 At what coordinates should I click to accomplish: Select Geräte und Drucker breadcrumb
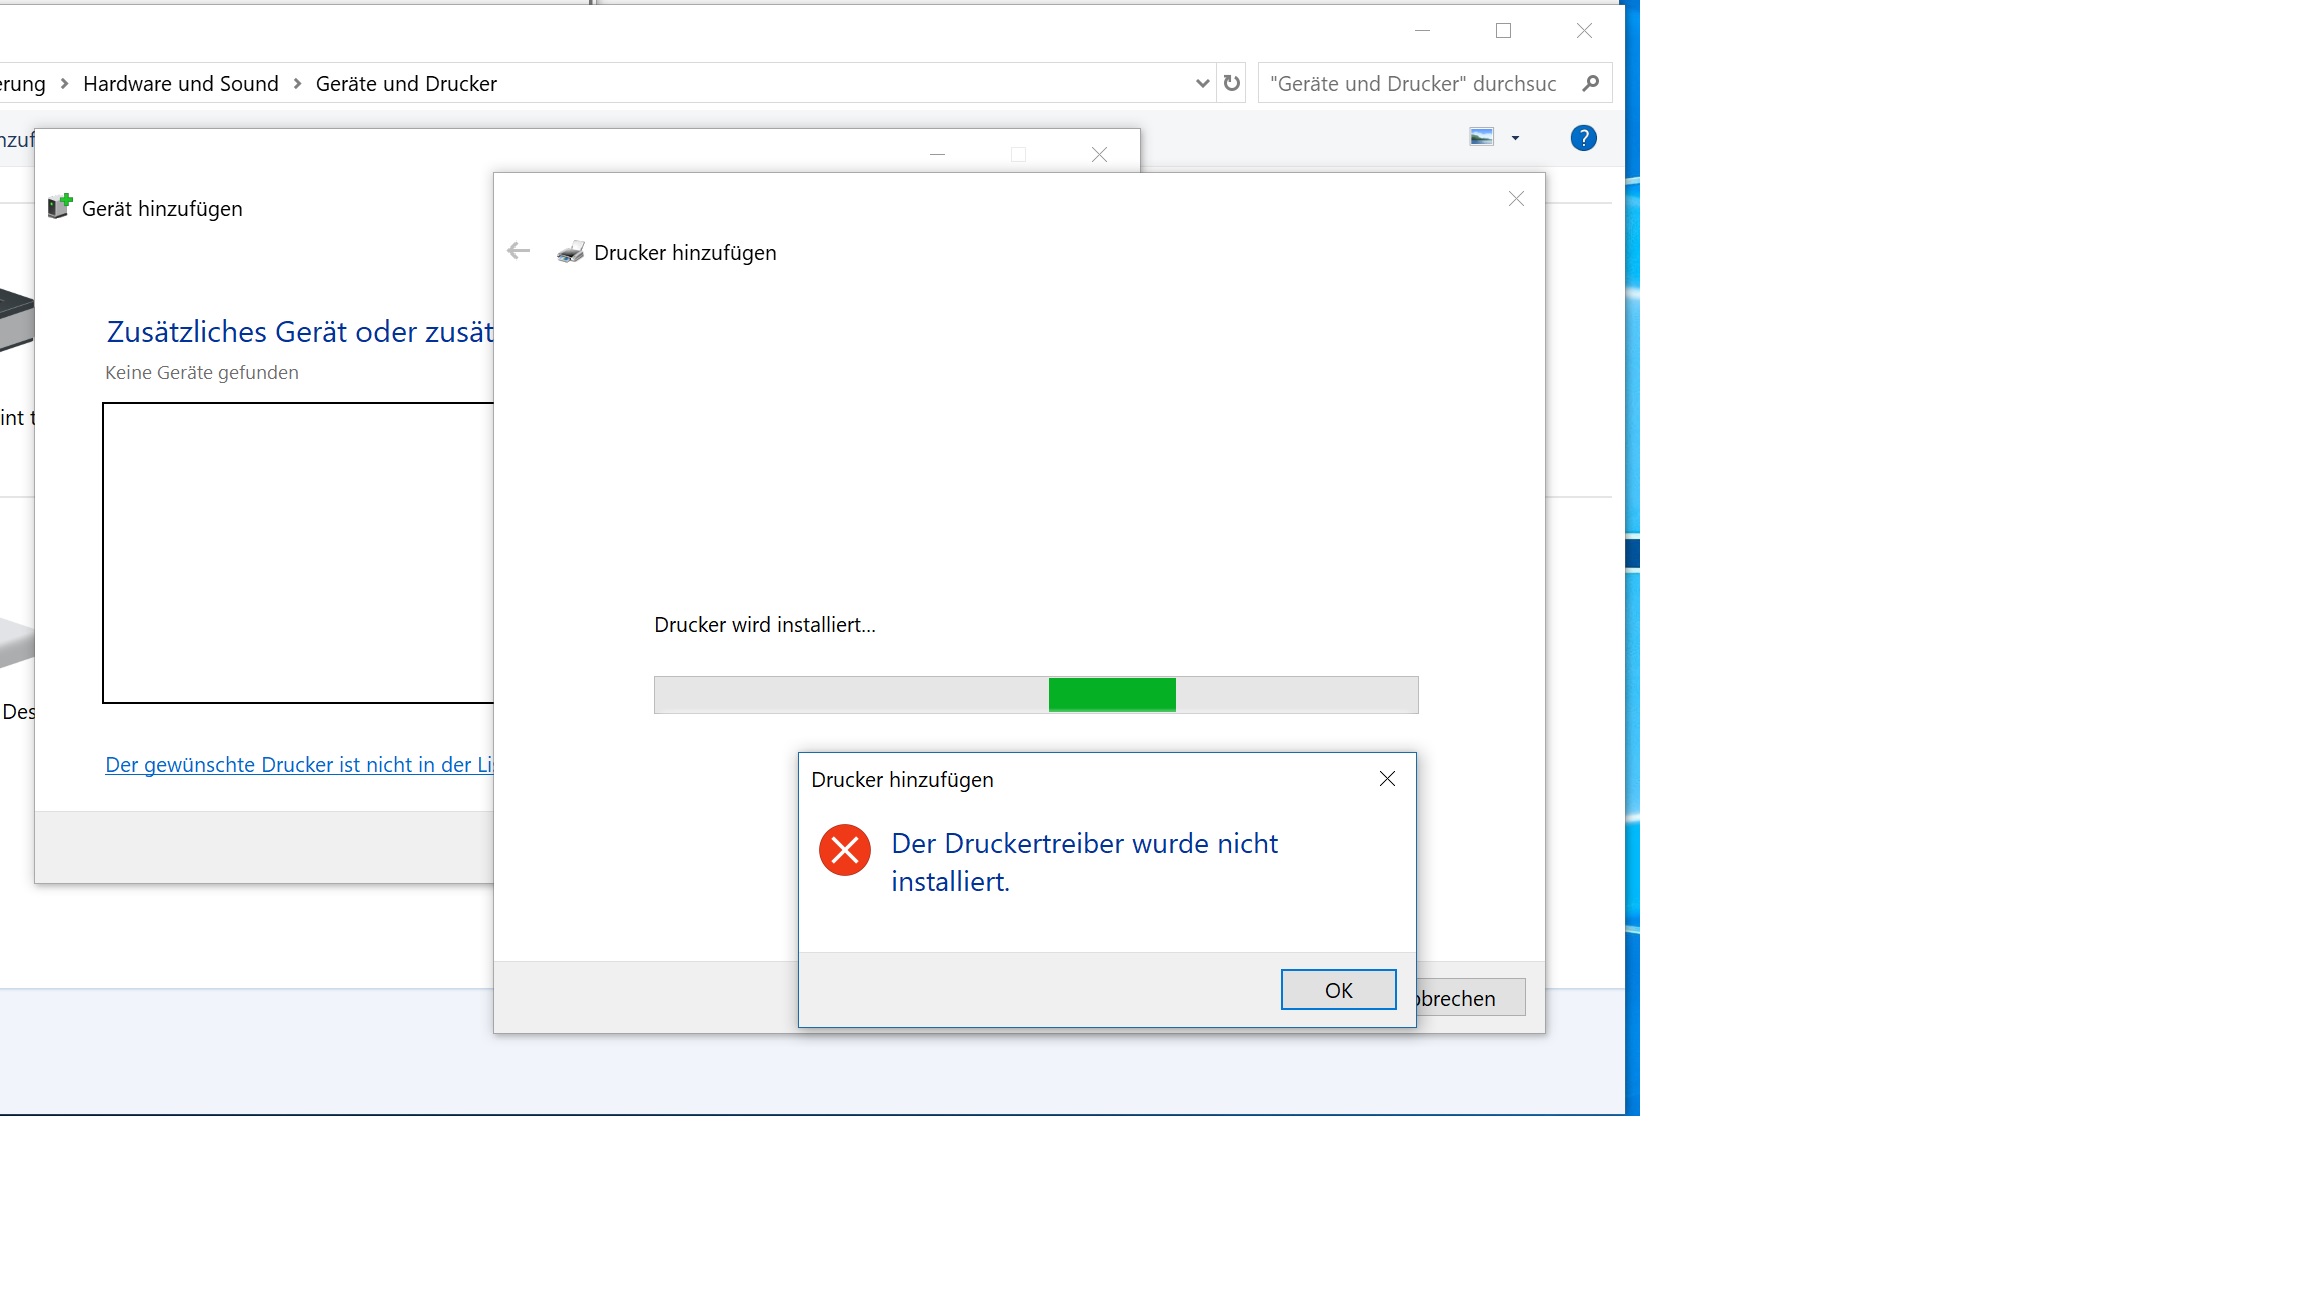406,84
